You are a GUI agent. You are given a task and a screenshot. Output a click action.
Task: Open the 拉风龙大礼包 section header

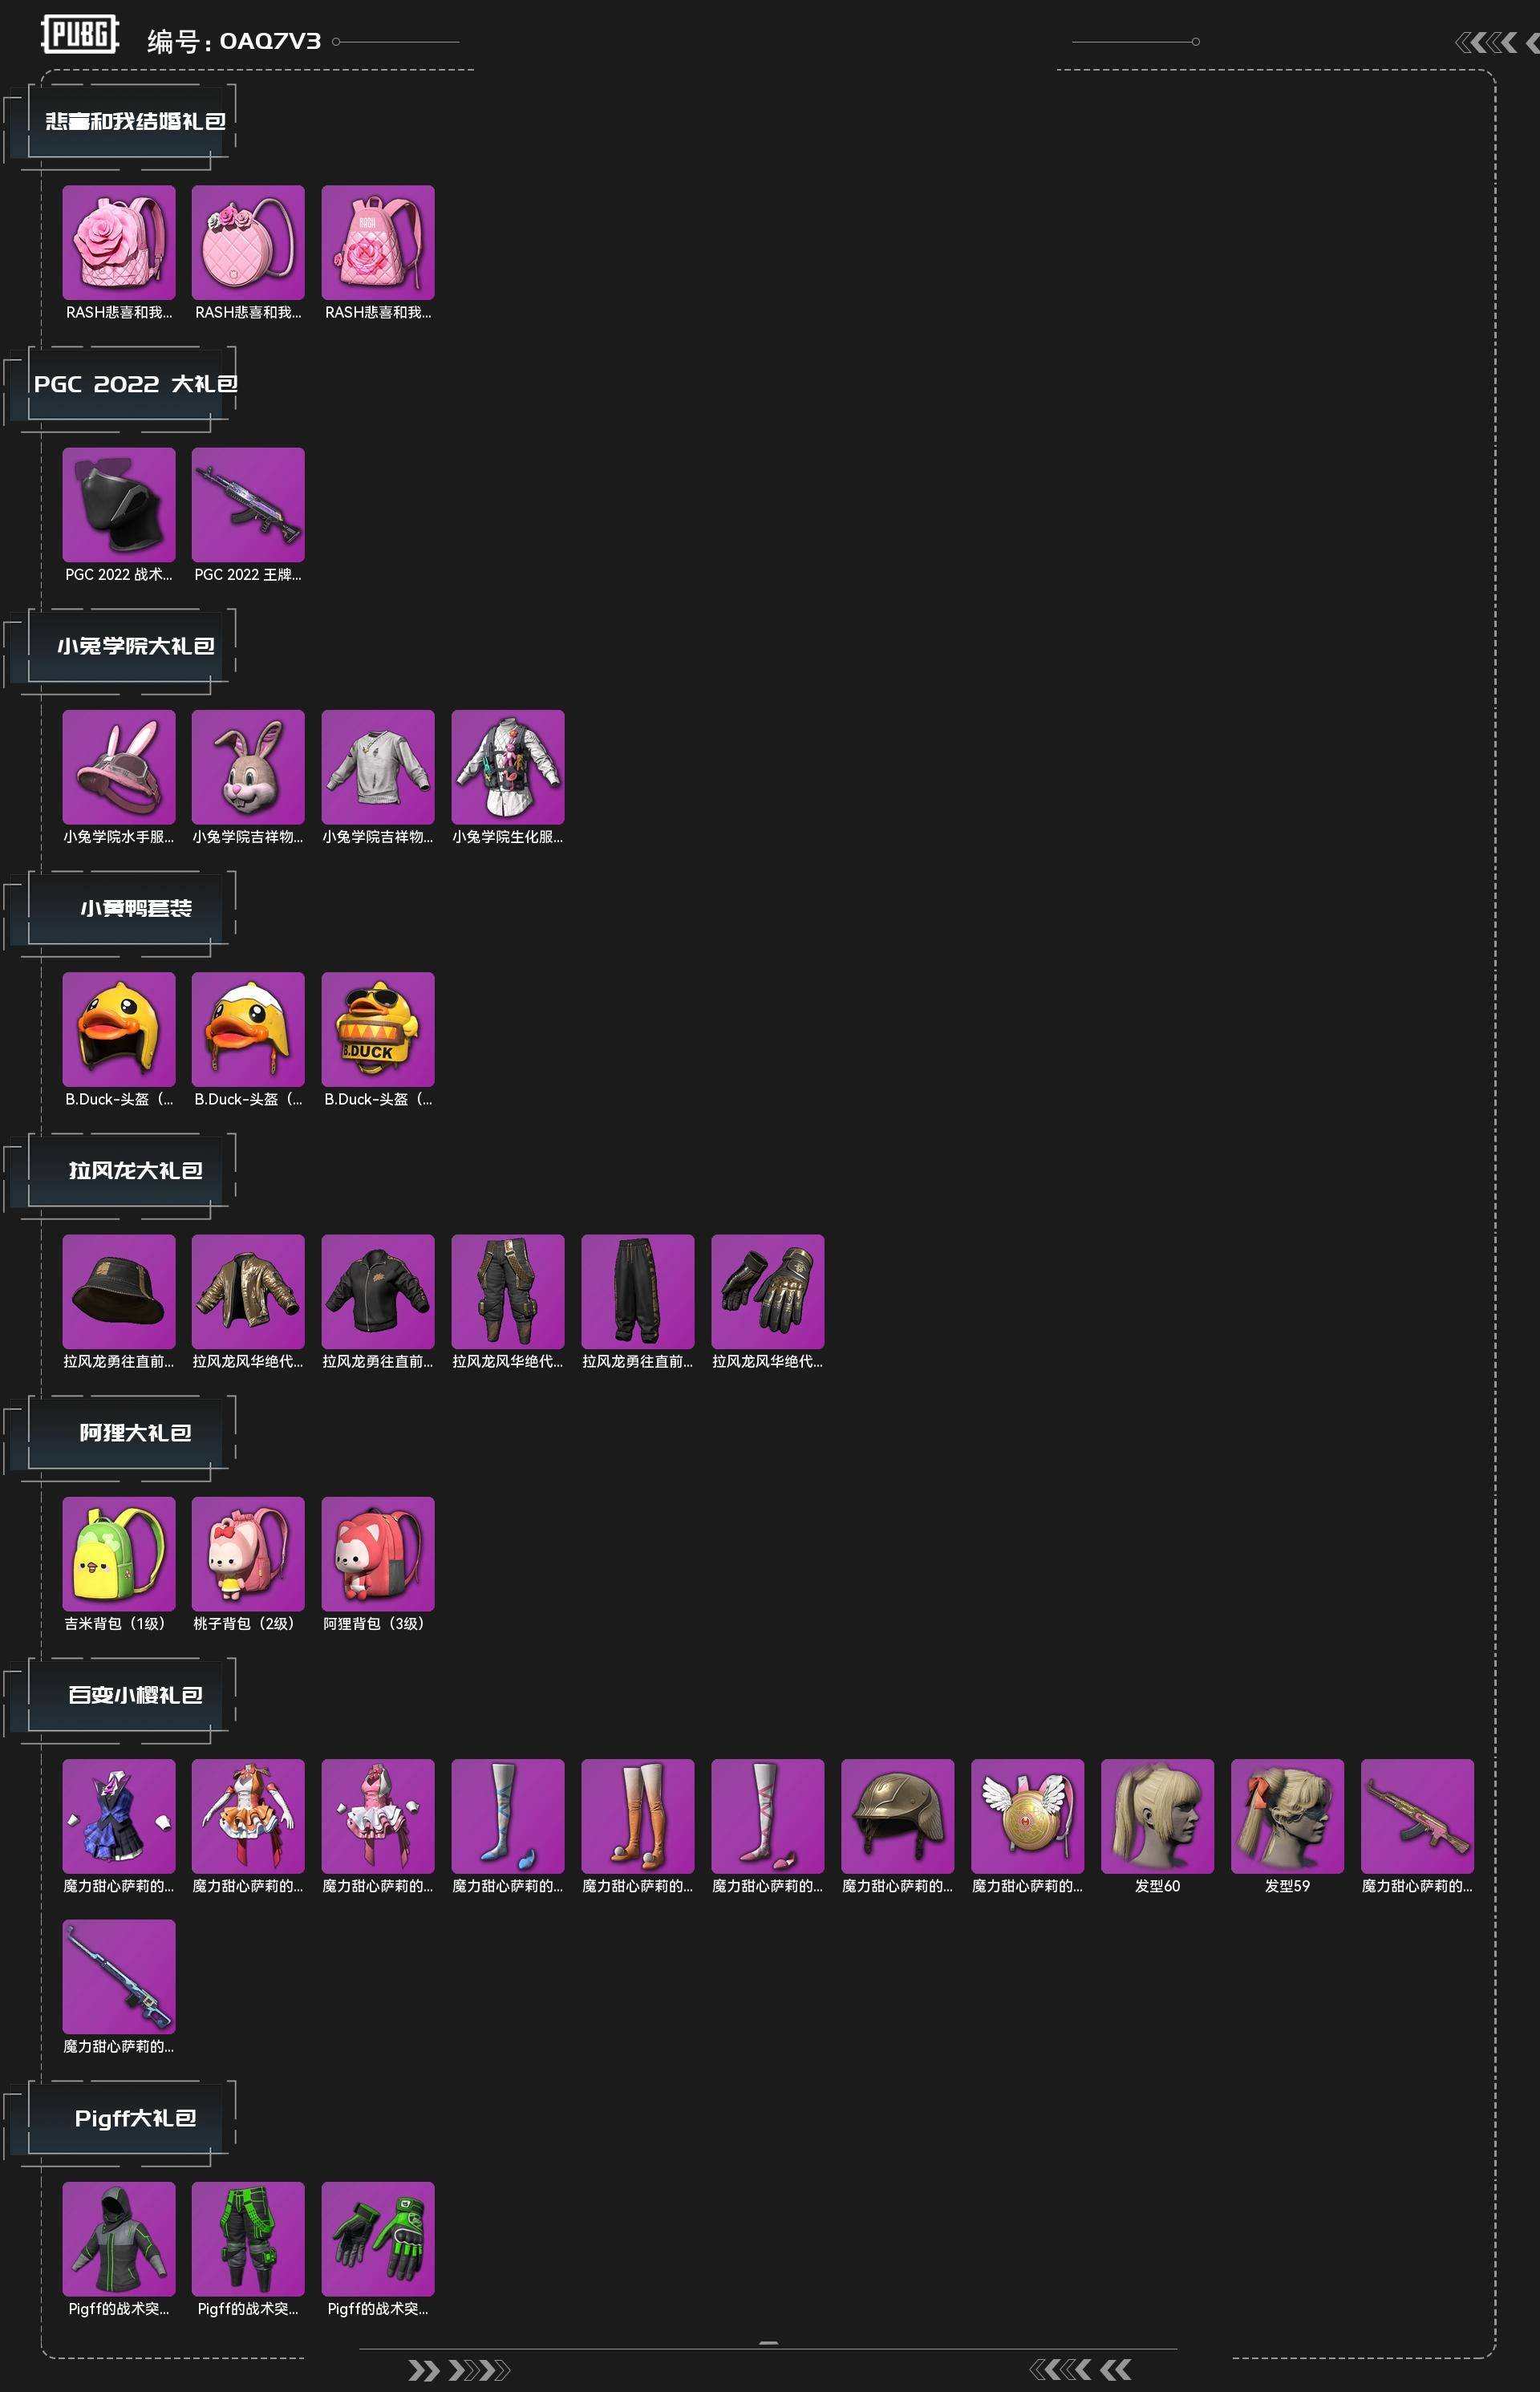coord(135,1170)
